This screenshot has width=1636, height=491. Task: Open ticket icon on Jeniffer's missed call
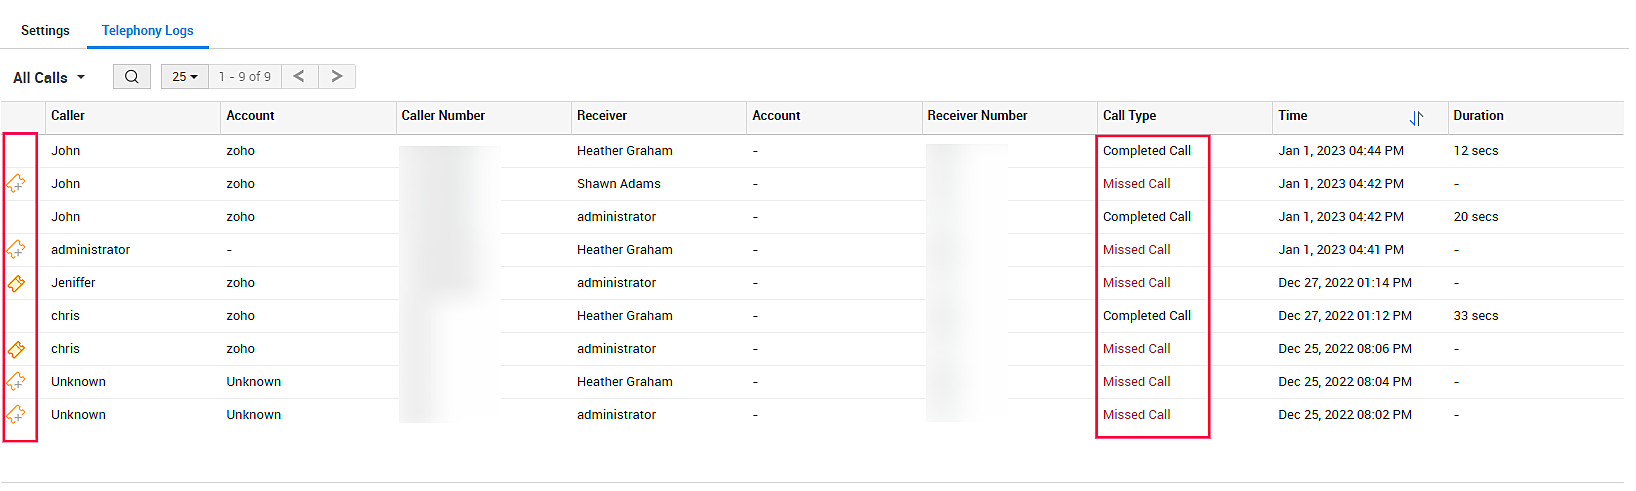tap(16, 283)
